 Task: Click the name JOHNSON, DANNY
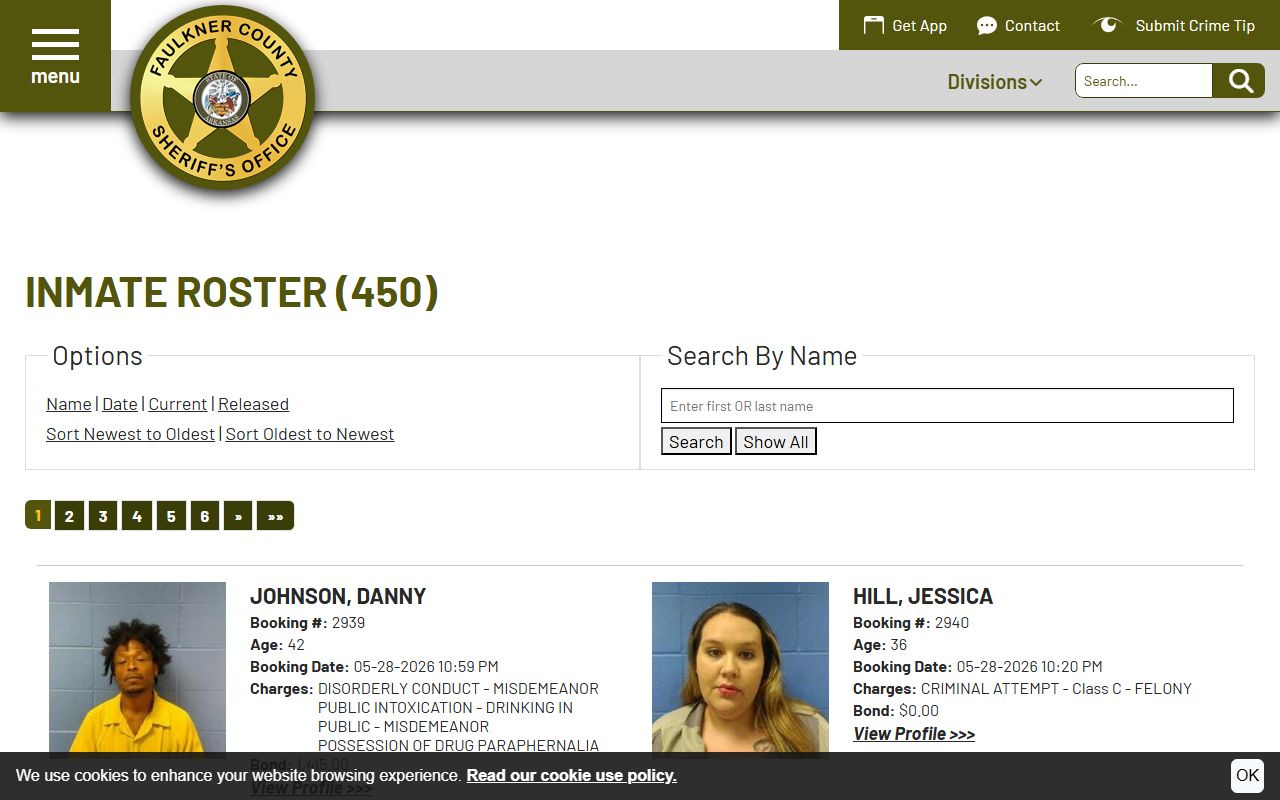point(338,596)
